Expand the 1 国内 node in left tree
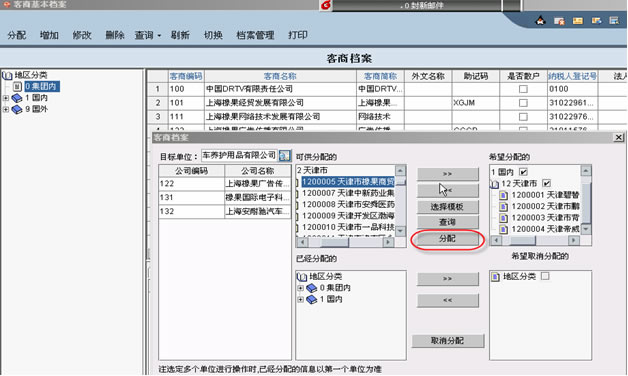This screenshot has width=628, height=376. (6, 98)
